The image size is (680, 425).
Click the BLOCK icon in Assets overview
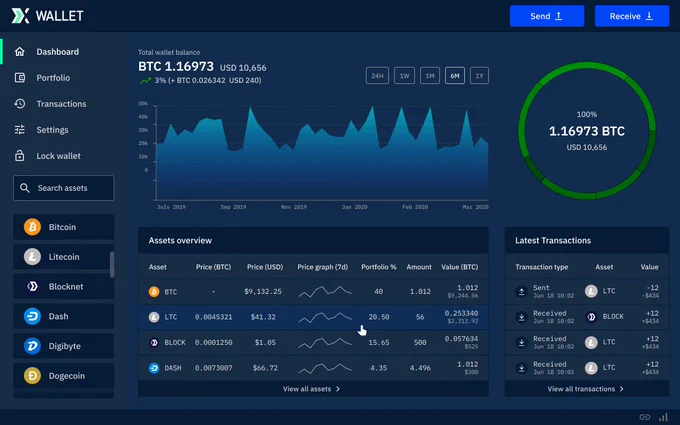154,343
